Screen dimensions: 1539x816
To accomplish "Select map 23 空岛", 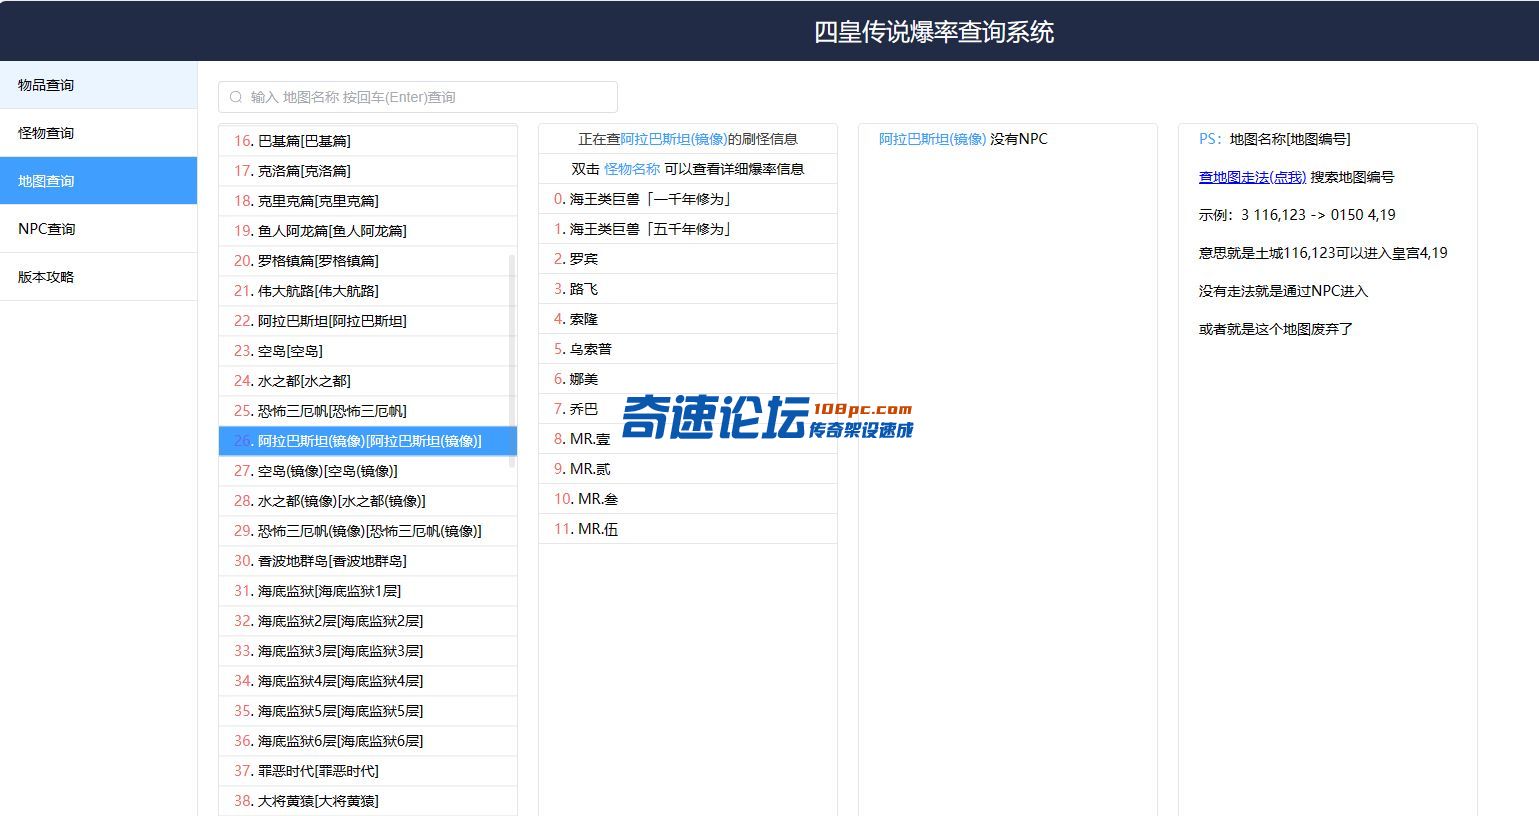I will 368,351.
